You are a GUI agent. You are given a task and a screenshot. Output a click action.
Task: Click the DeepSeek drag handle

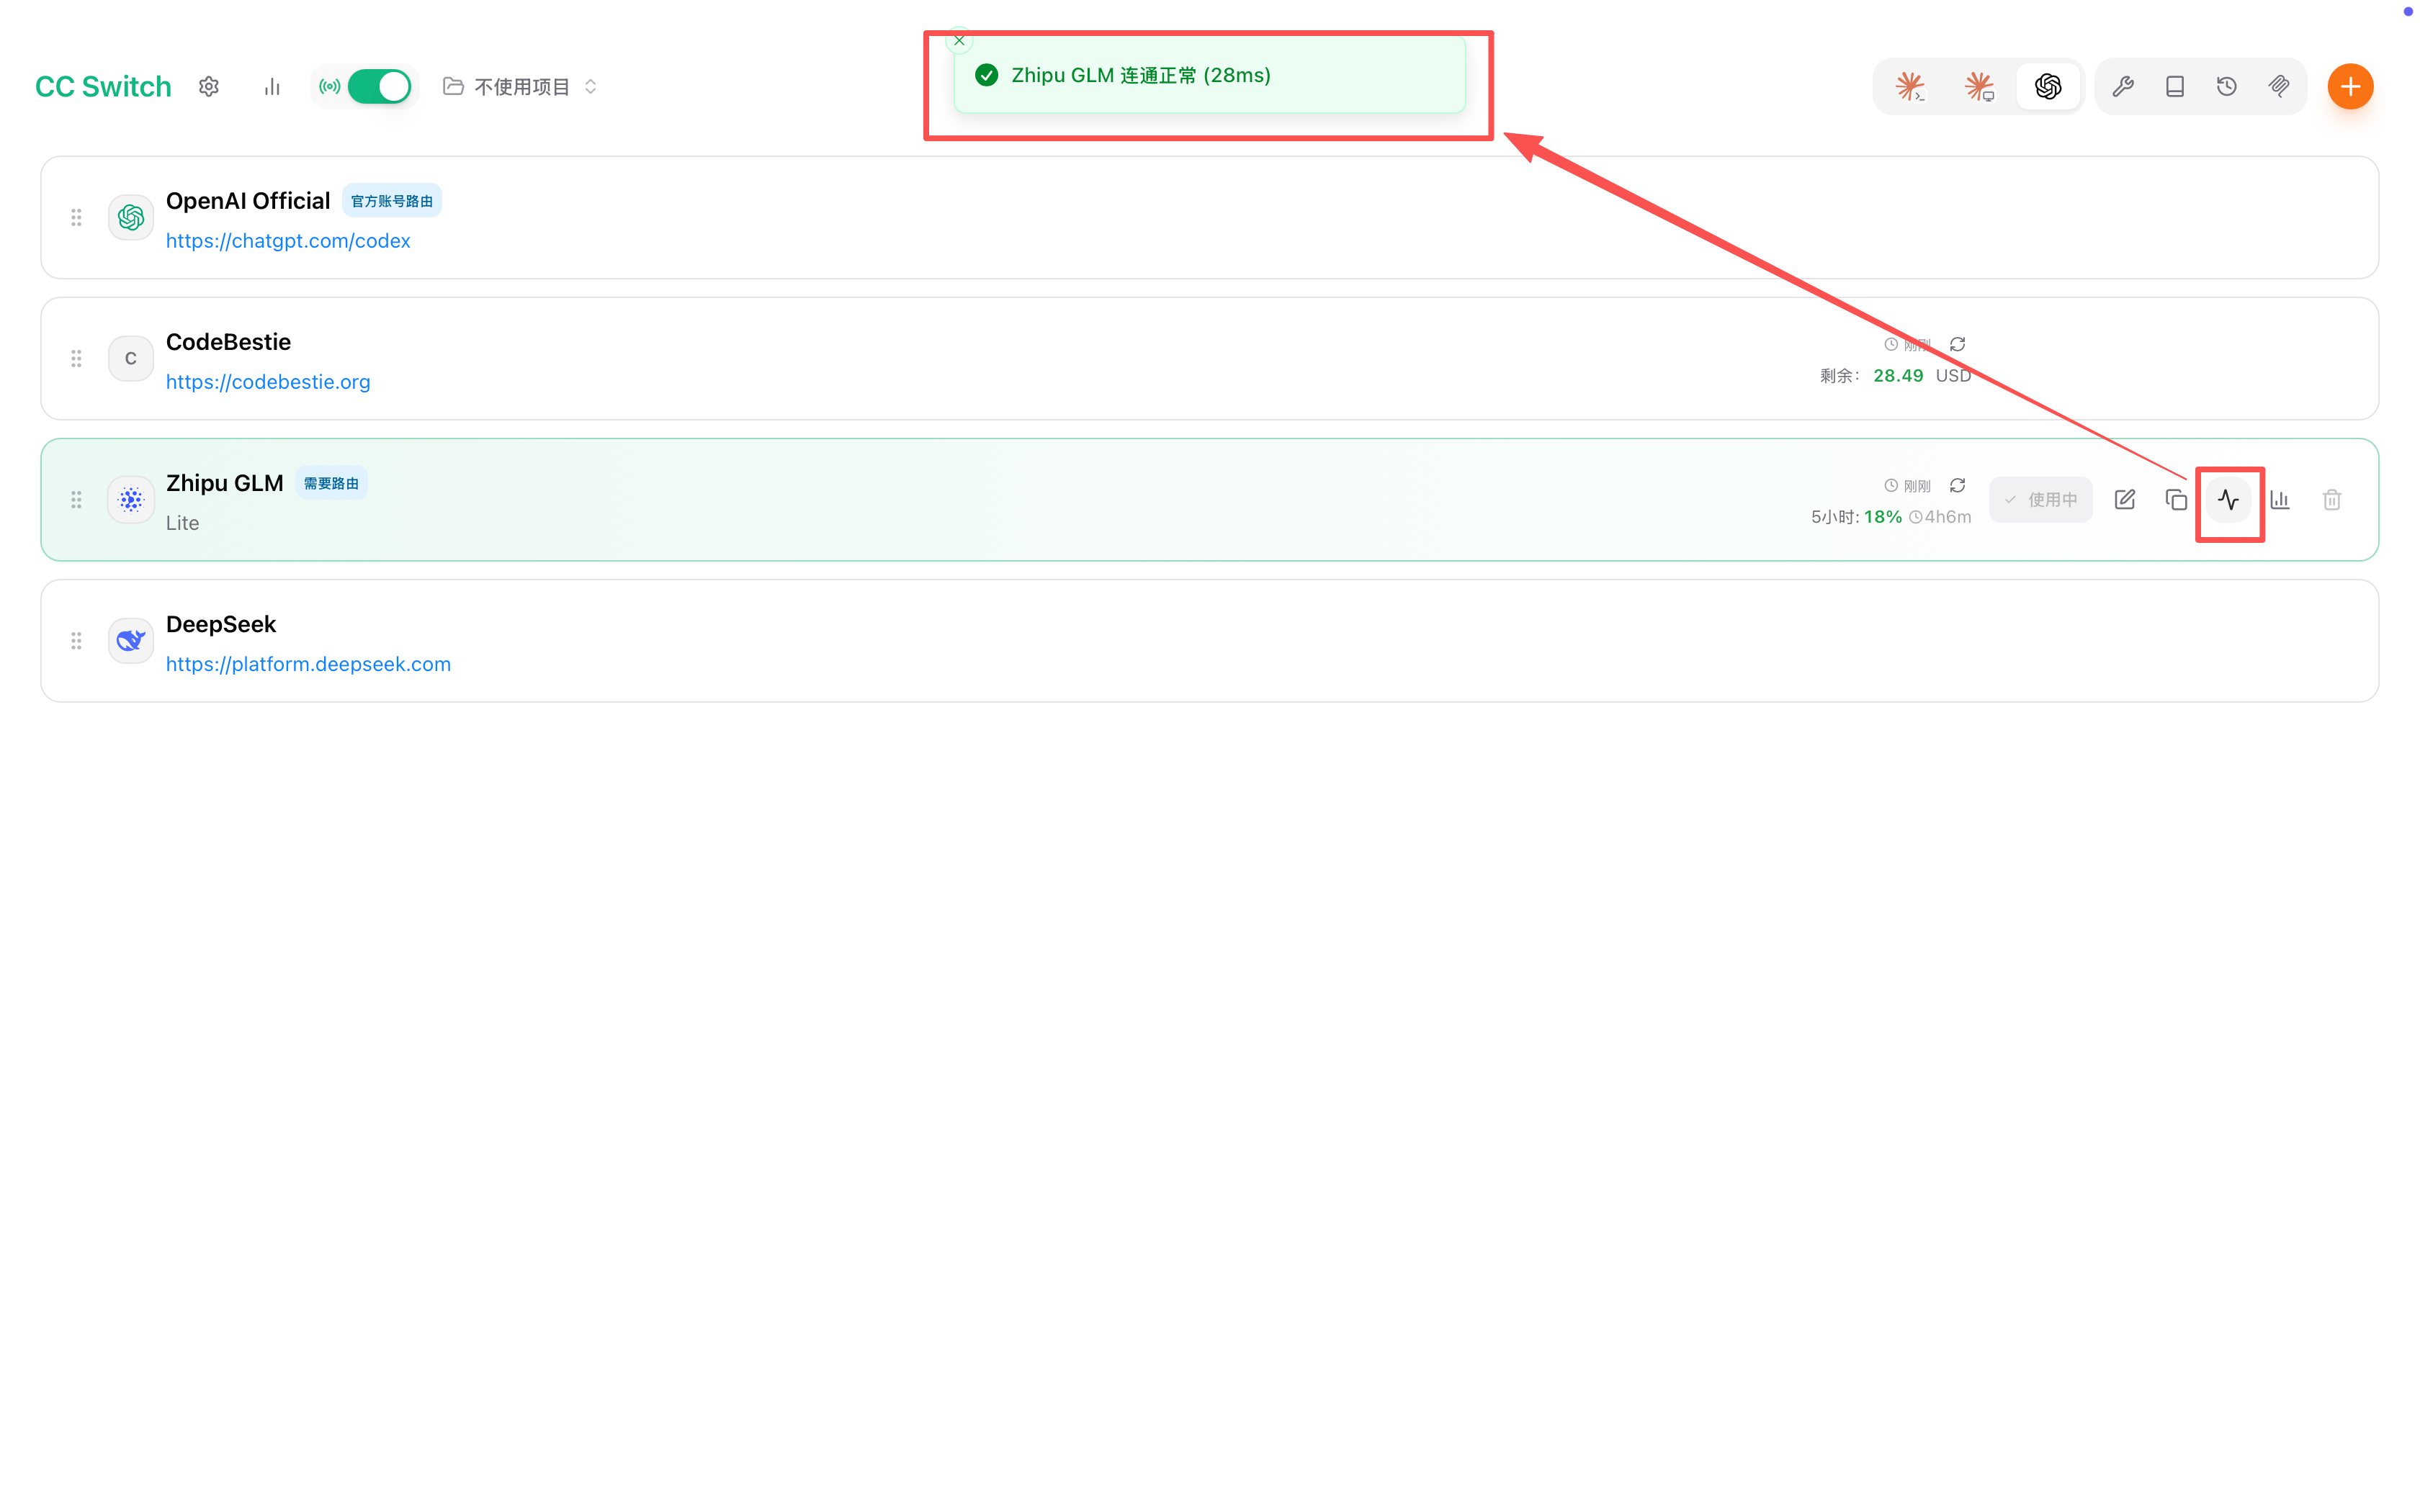[x=76, y=641]
